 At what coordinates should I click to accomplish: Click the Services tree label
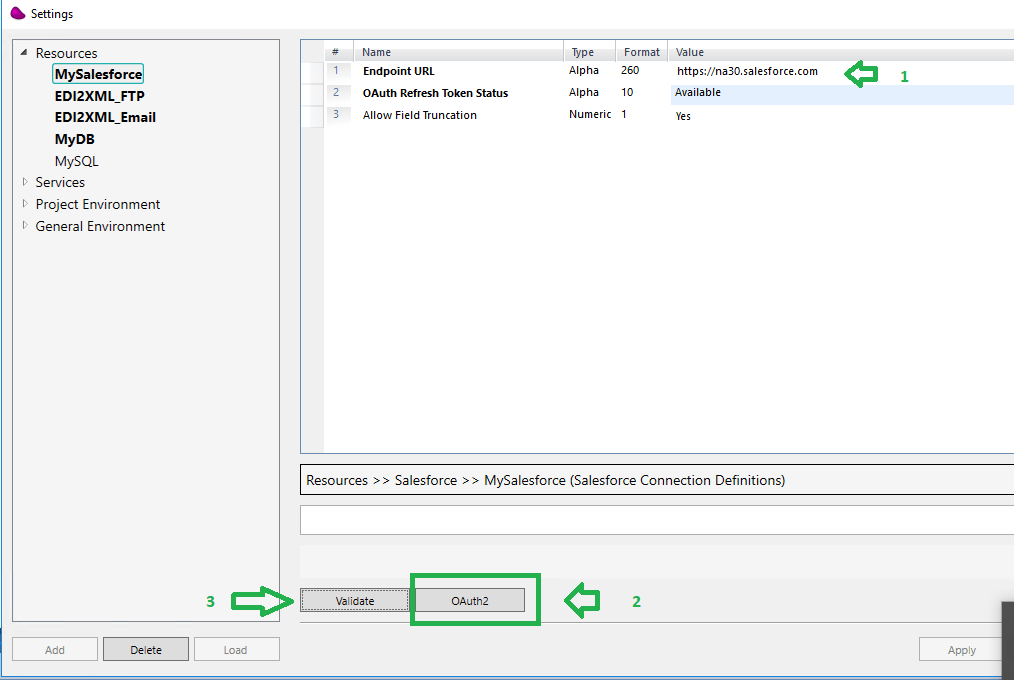[x=60, y=182]
